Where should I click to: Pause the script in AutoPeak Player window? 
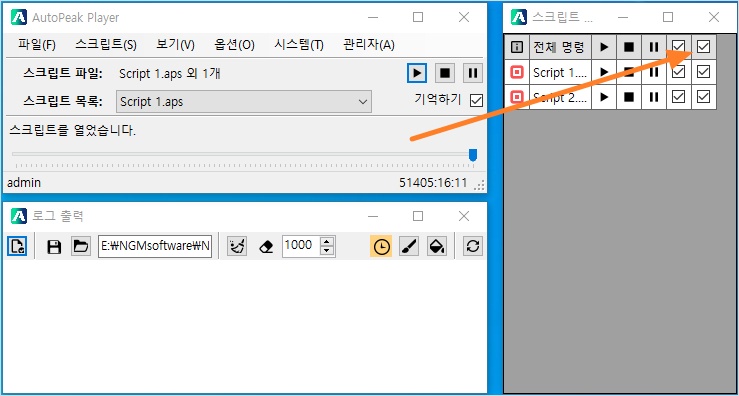473,73
